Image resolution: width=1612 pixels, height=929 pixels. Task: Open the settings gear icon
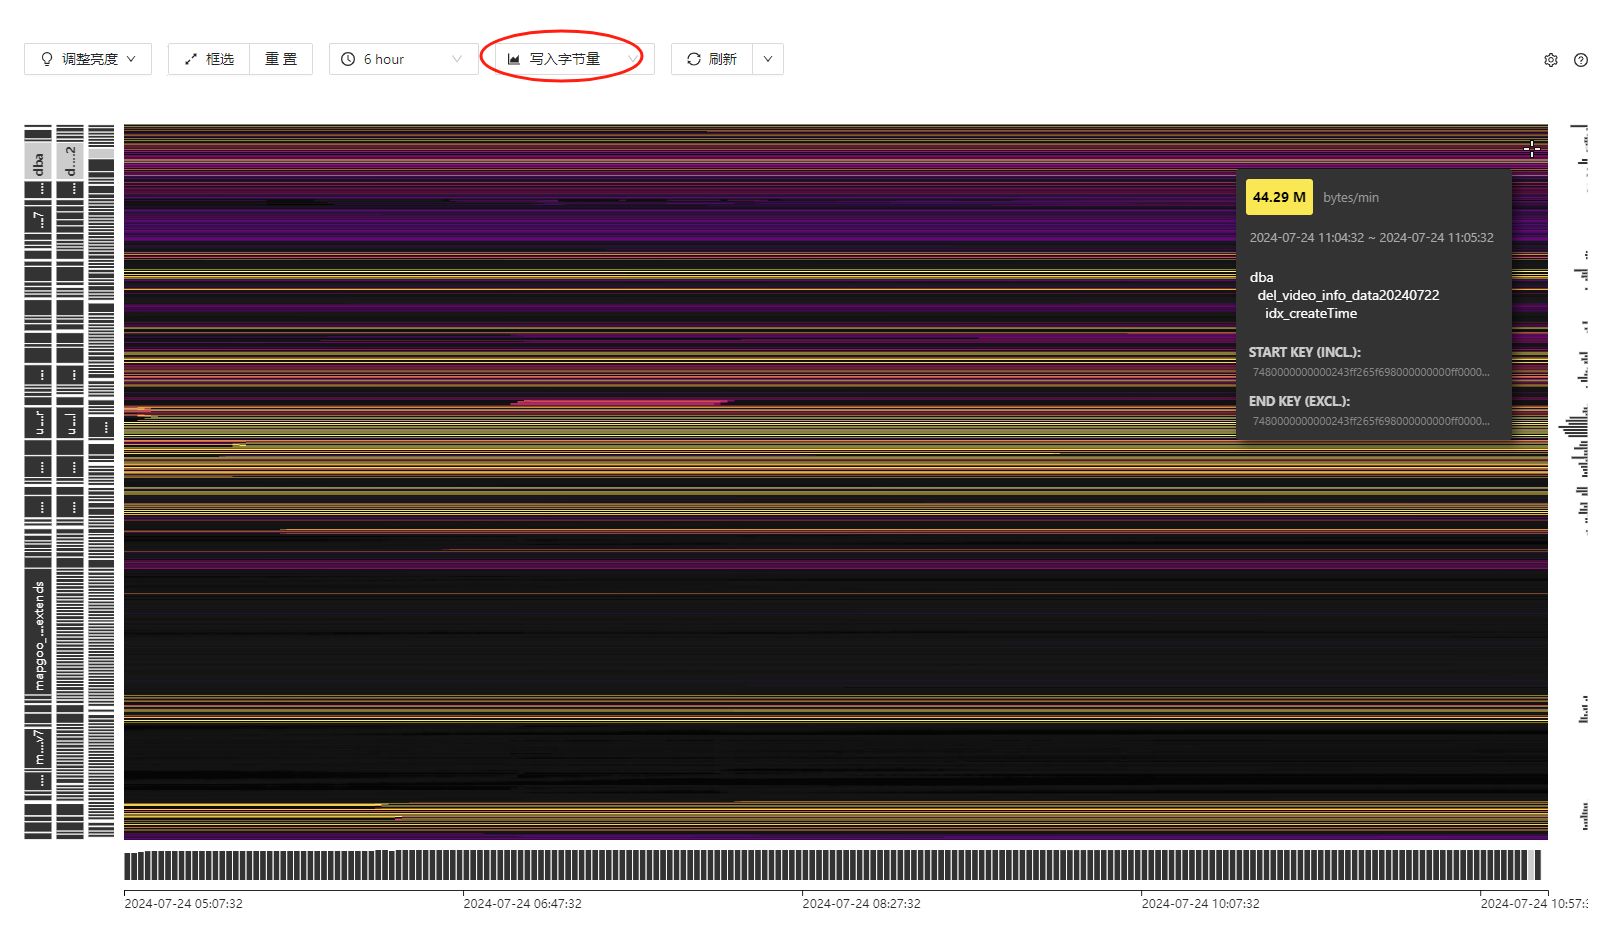click(1550, 60)
